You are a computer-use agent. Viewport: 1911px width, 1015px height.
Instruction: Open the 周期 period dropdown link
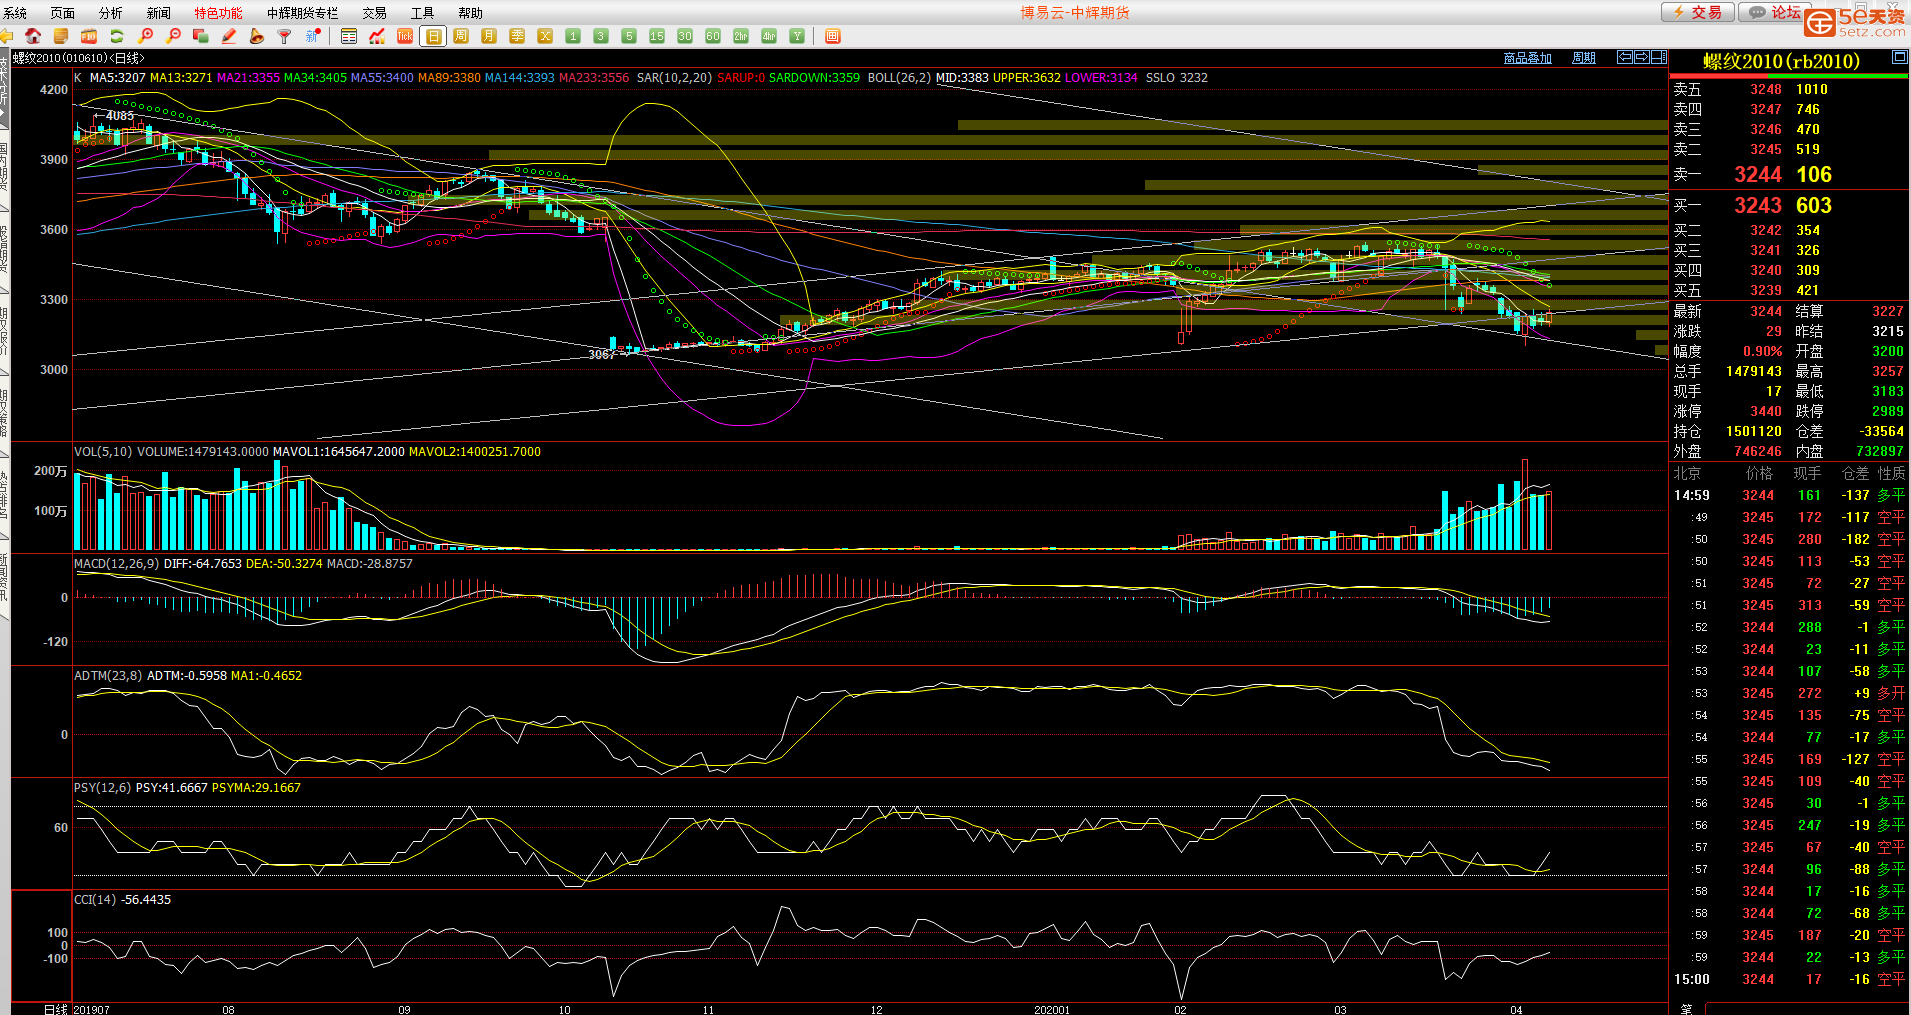click(1584, 58)
